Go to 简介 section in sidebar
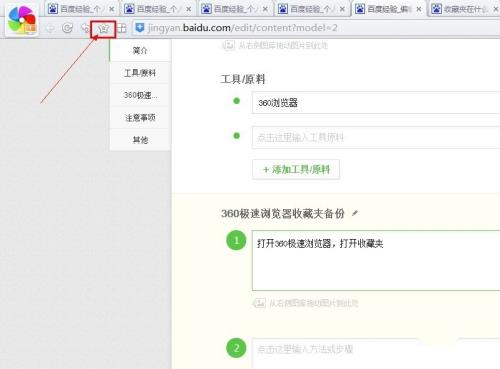This screenshot has height=369, width=500. pos(140,51)
